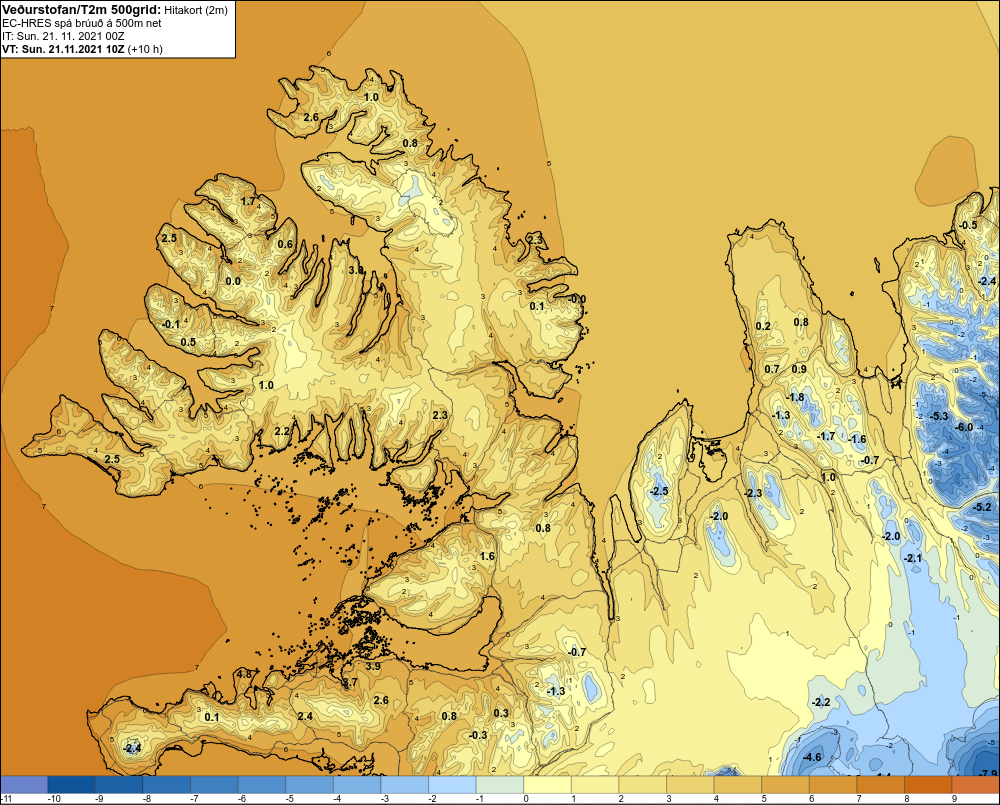The image size is (1000, 805).
Task: Select the -1.8 temperature value
Action: point(795,397)
